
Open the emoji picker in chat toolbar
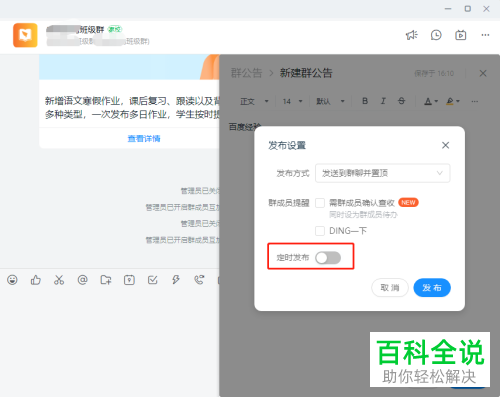[12, 280]
